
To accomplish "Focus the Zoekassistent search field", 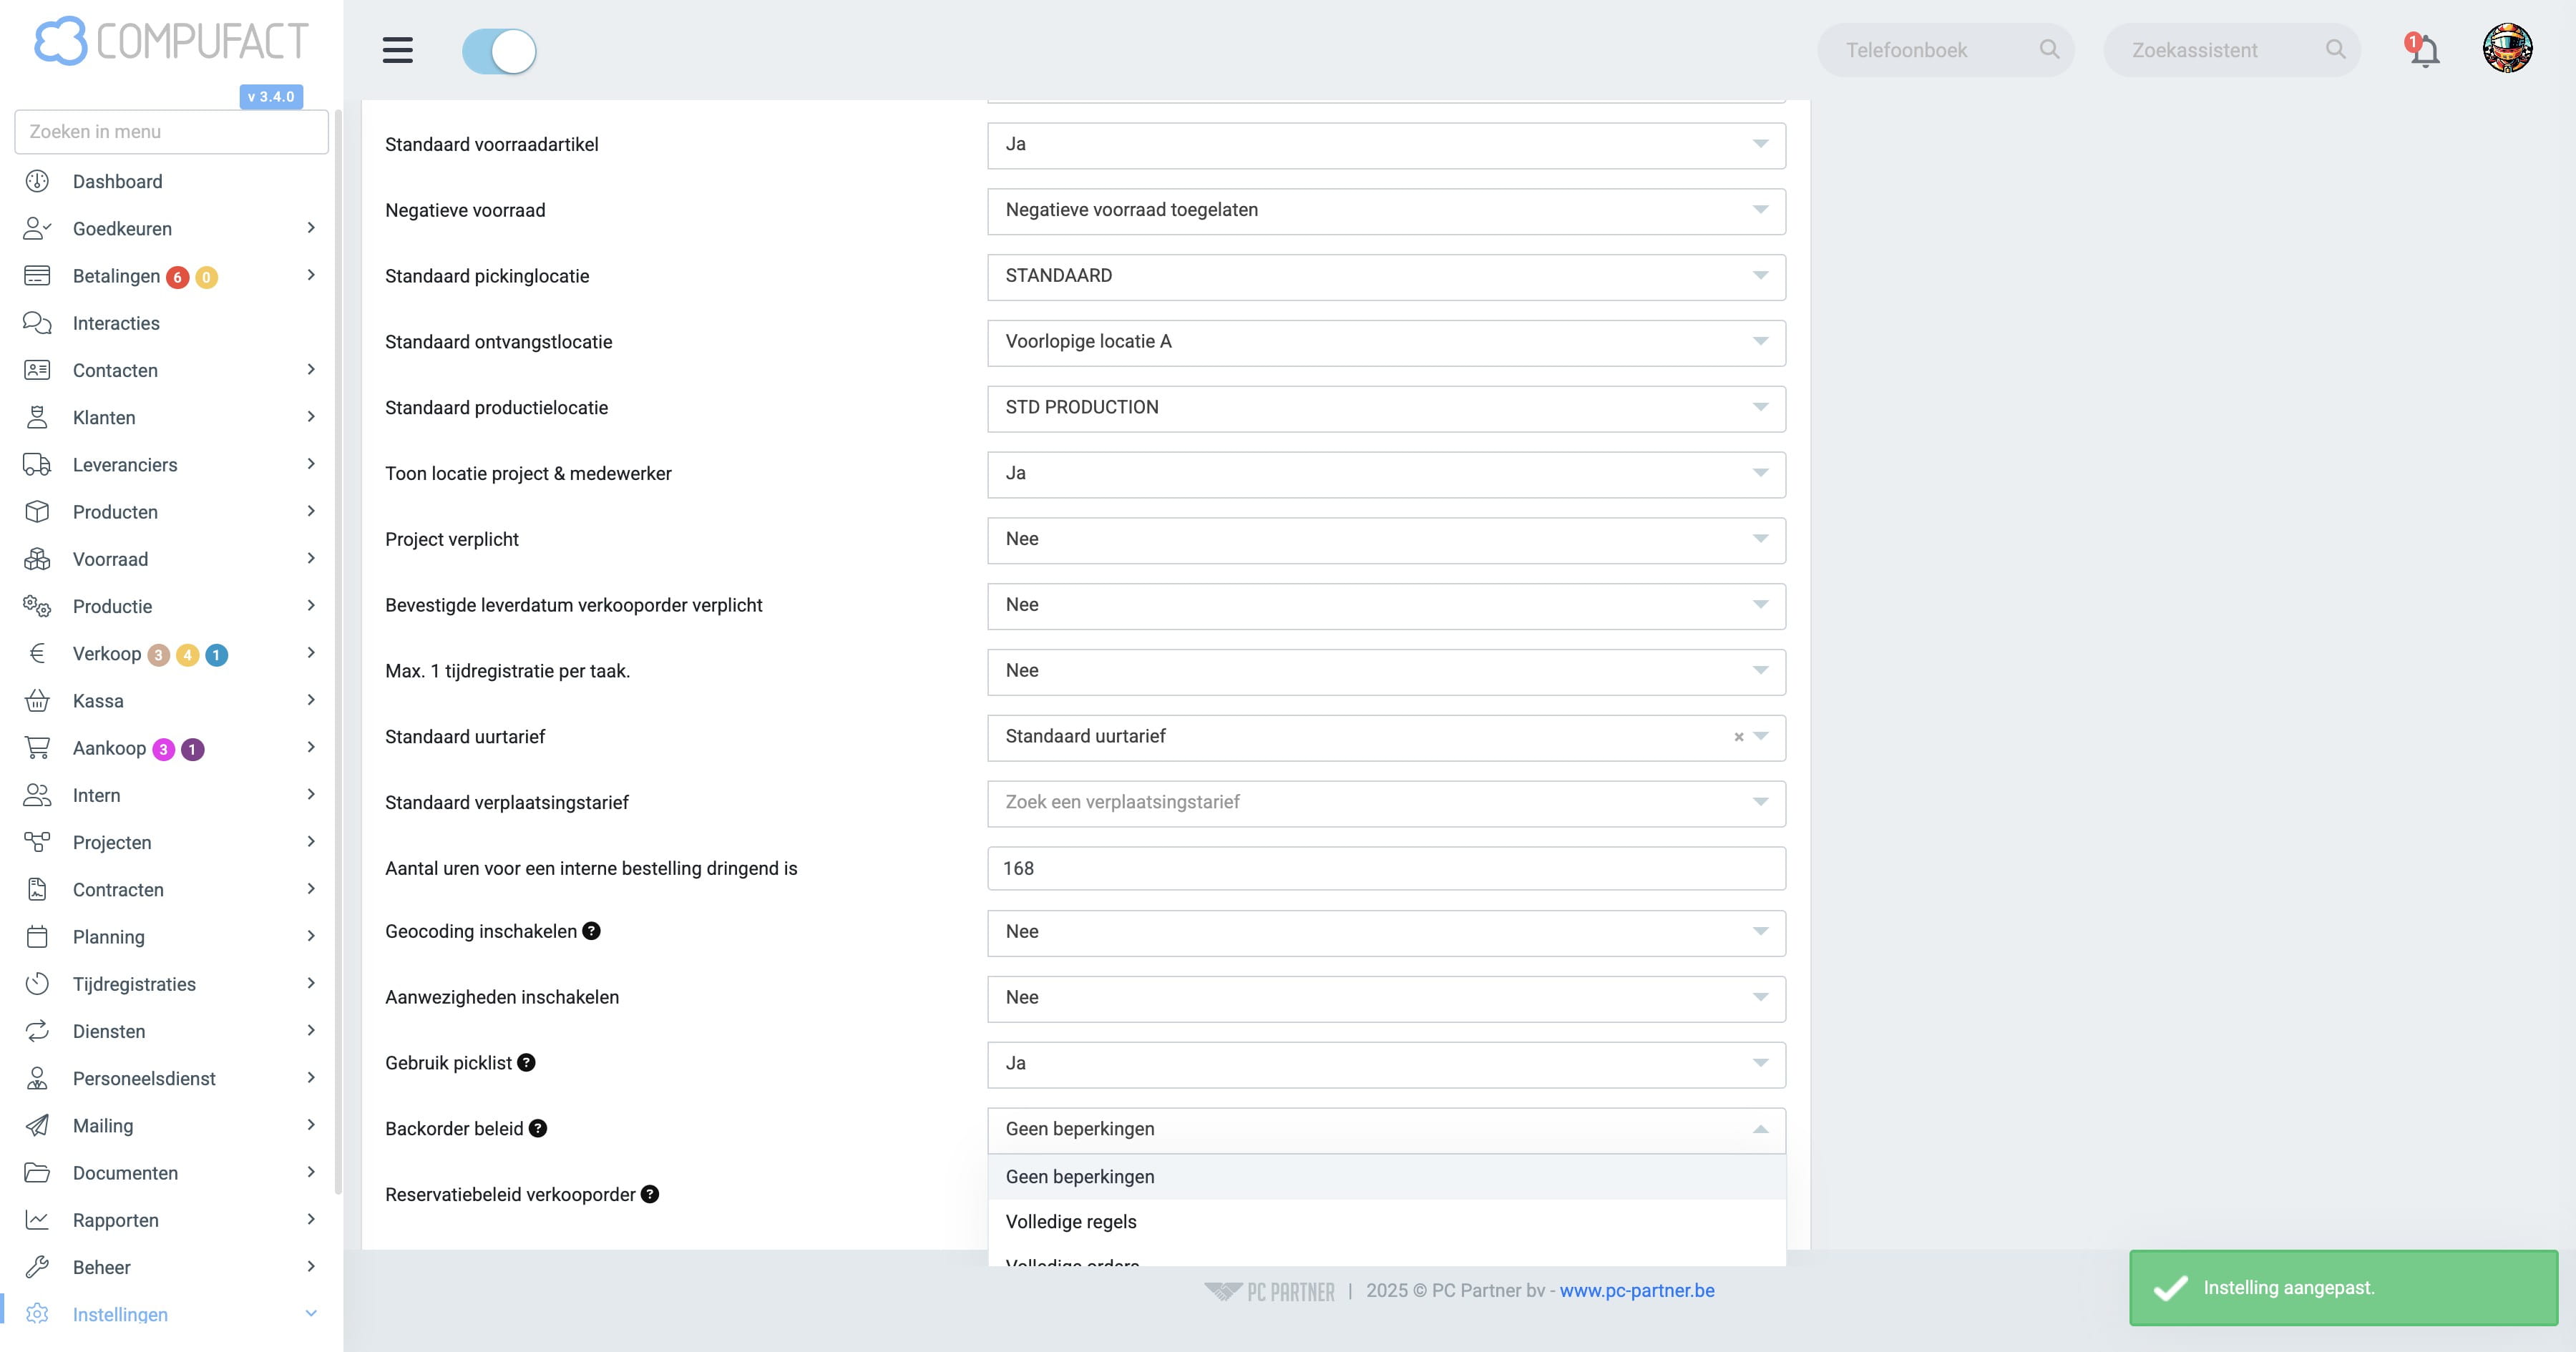I will click(x=2232, y=50).
